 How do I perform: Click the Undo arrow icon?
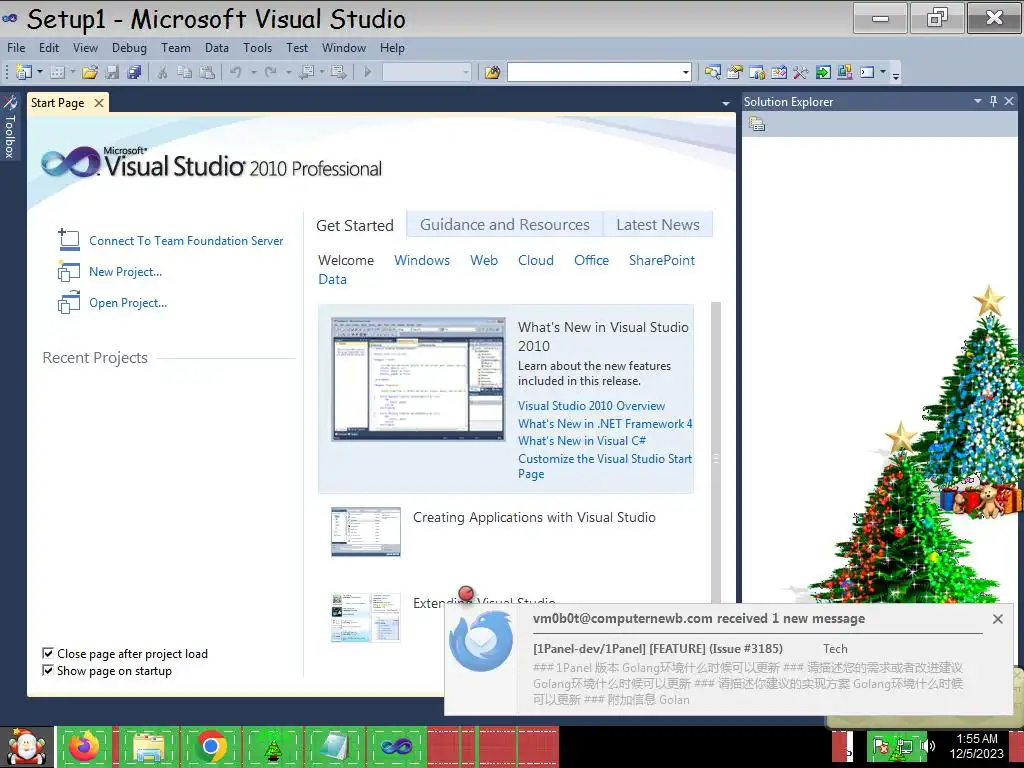[236, 72]
